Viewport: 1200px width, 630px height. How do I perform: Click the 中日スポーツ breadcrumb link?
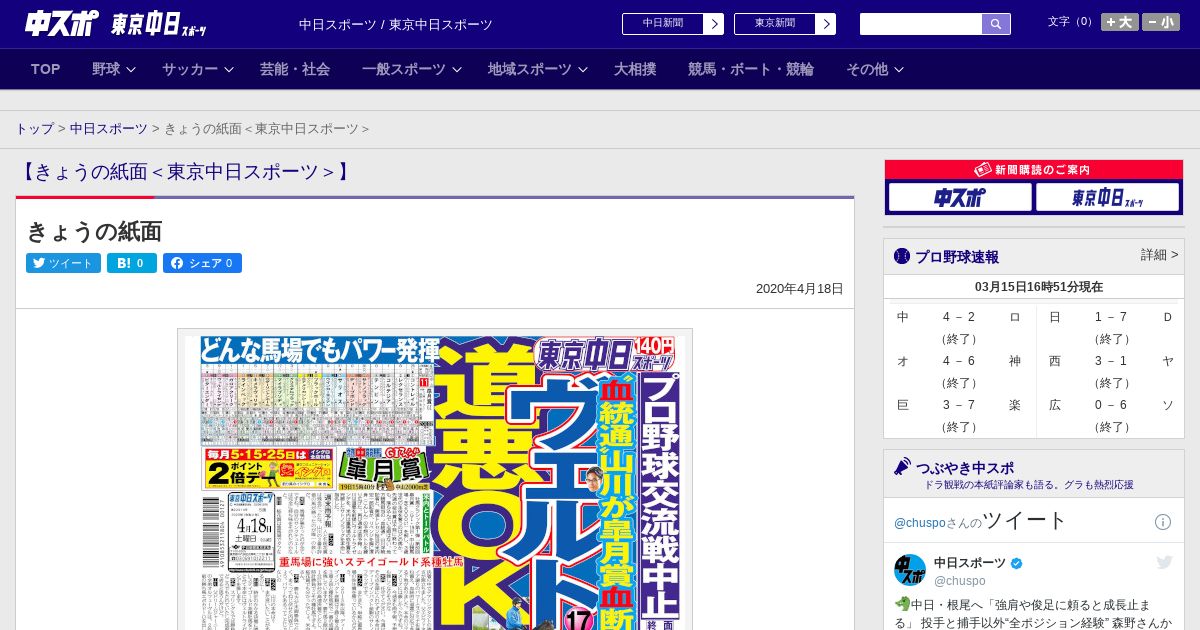pyautogui.click(x=108, y=128)
